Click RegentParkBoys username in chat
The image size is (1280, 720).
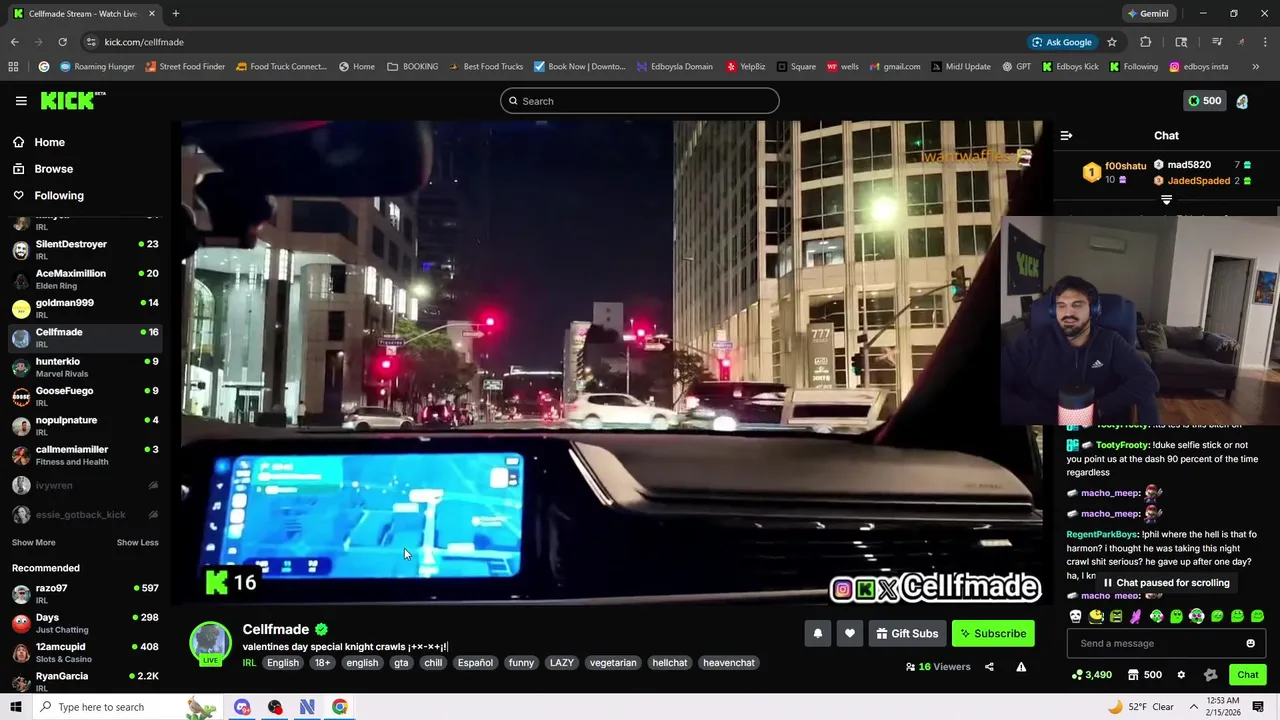1102,535
